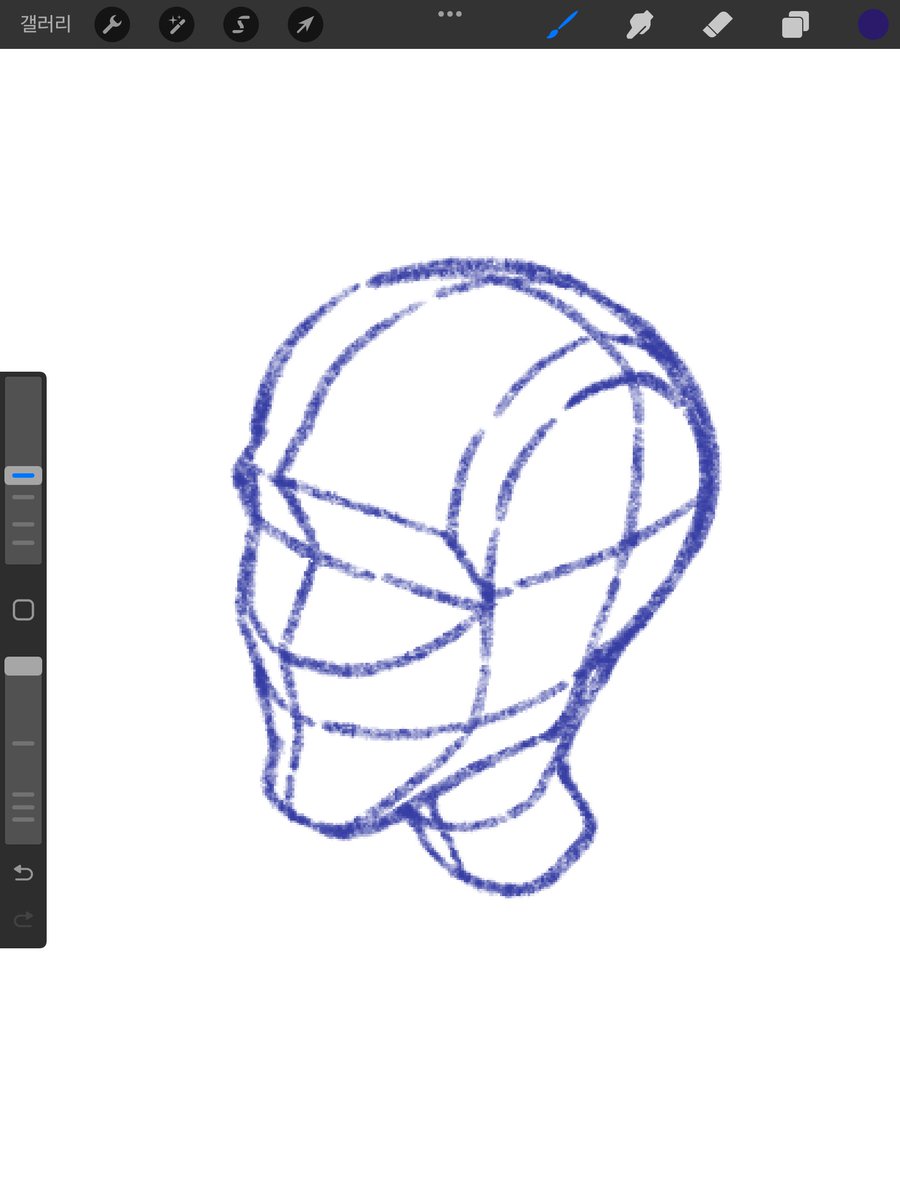Activate the Selection S-shaped tool
The width and height of the screenshot is (900, 1200).
point(240,24)
